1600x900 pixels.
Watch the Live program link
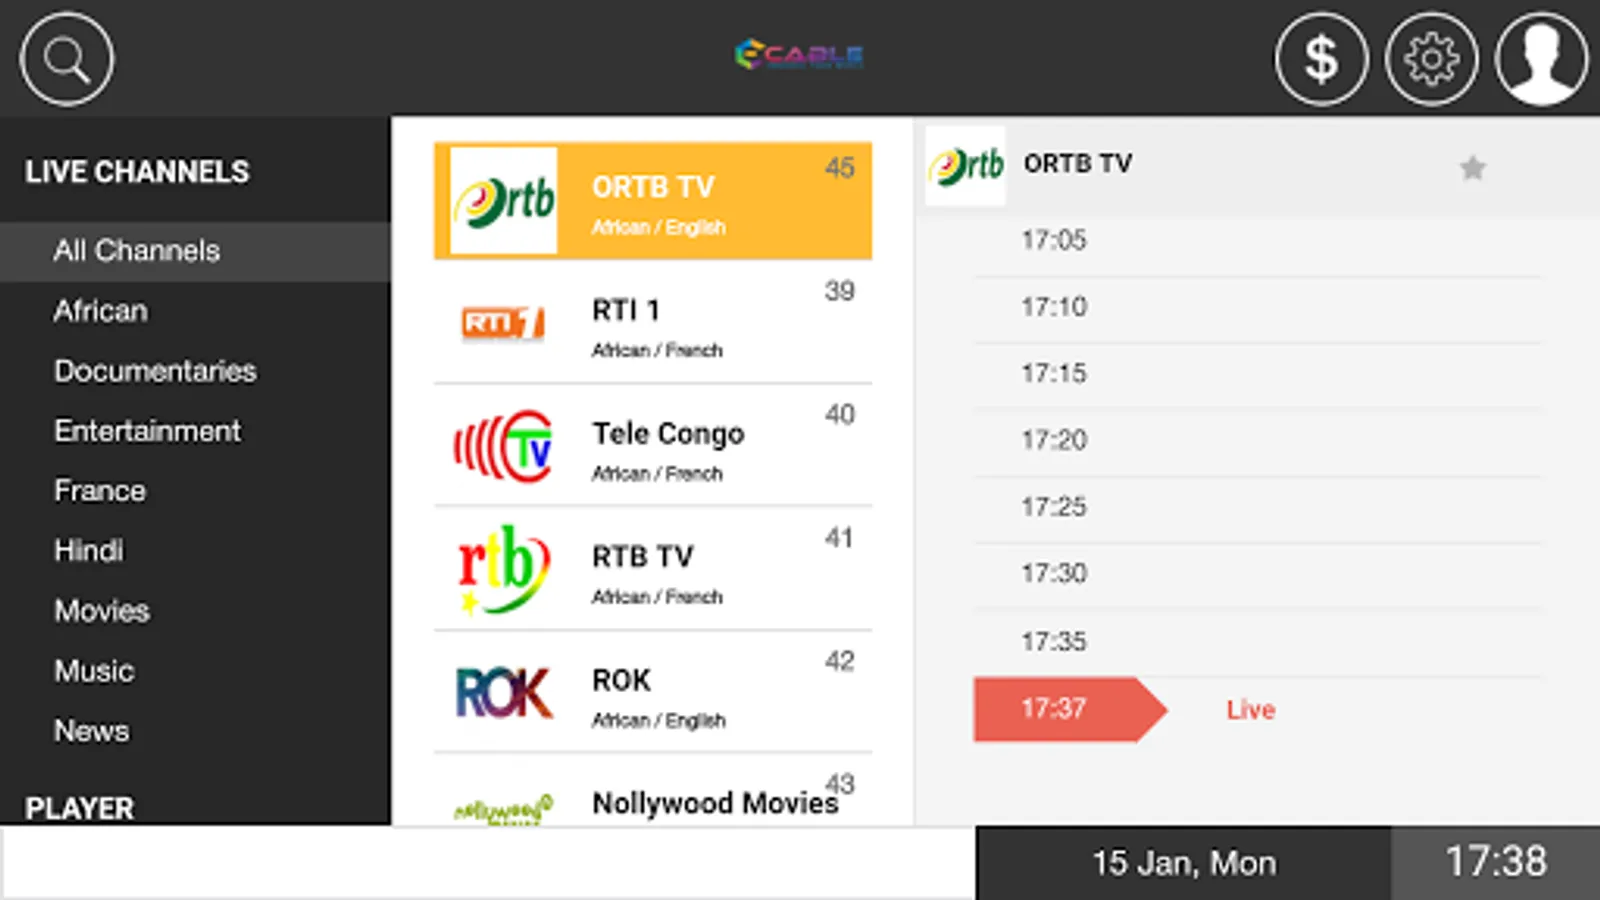point(1250,710)
